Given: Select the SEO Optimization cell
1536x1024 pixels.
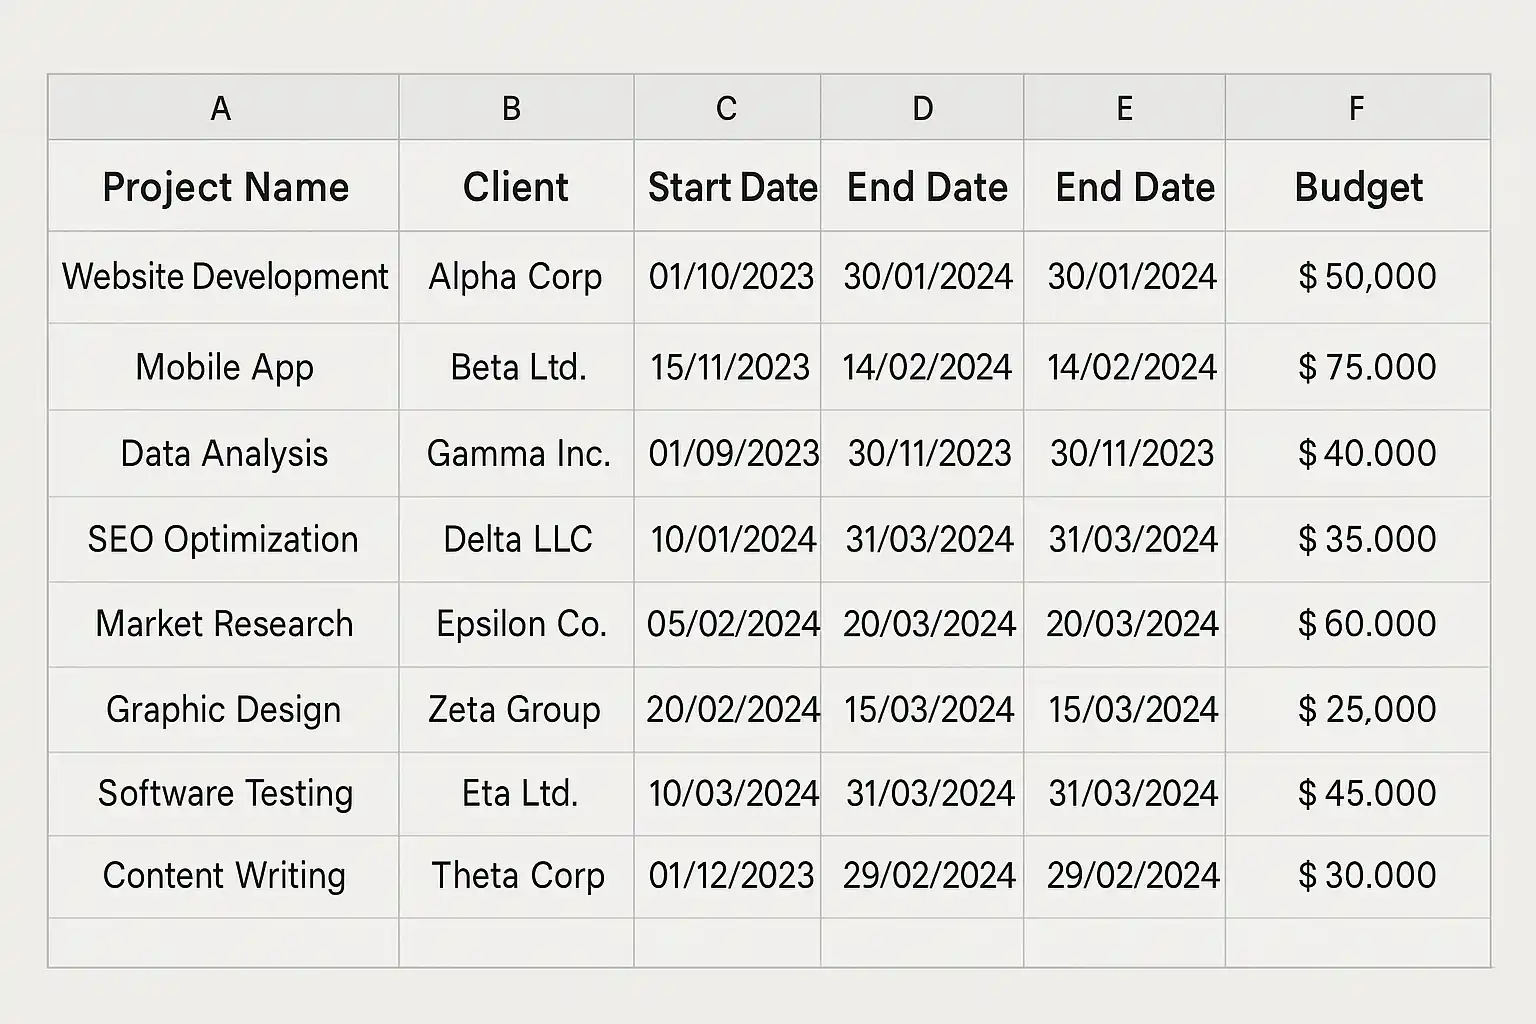Looking at the screenshot, I should 223,539.
